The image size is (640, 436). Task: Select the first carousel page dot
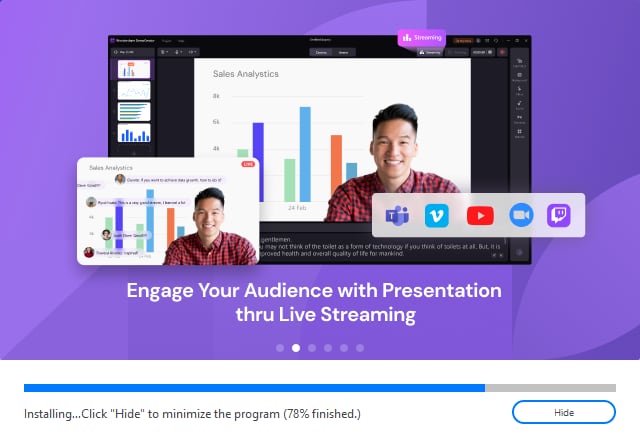tap(280, 348)
